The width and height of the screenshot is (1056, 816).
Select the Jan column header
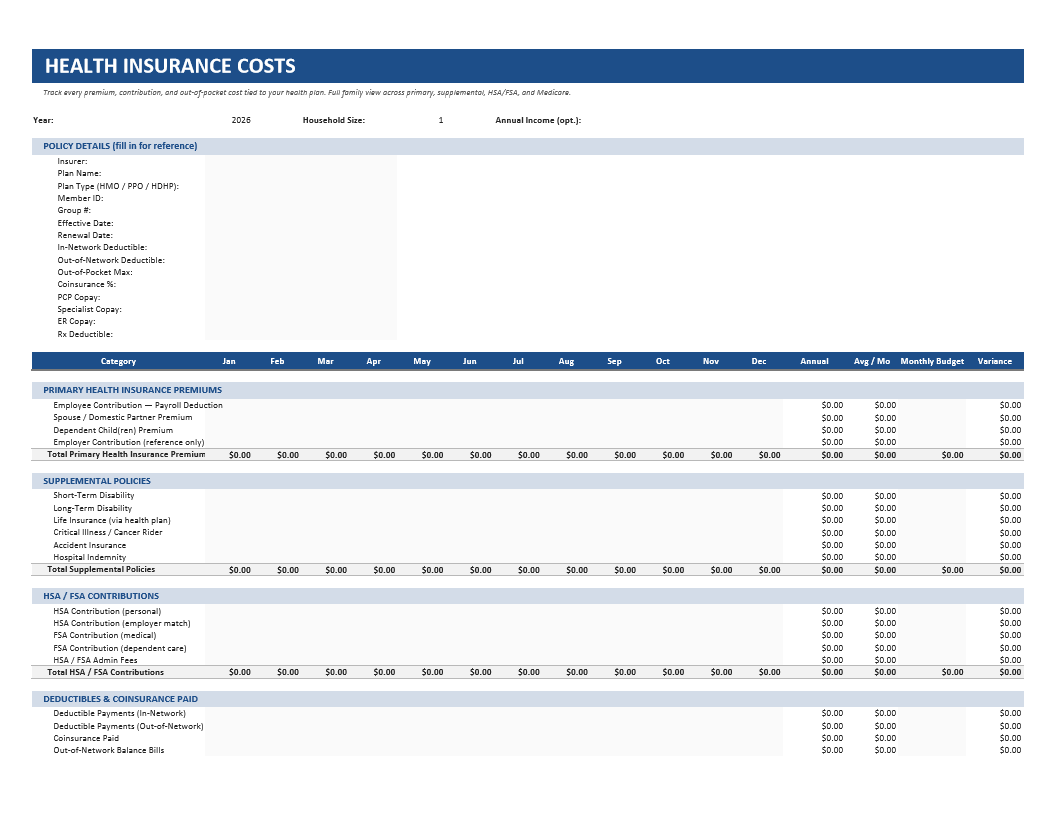[x=229, y=362]
